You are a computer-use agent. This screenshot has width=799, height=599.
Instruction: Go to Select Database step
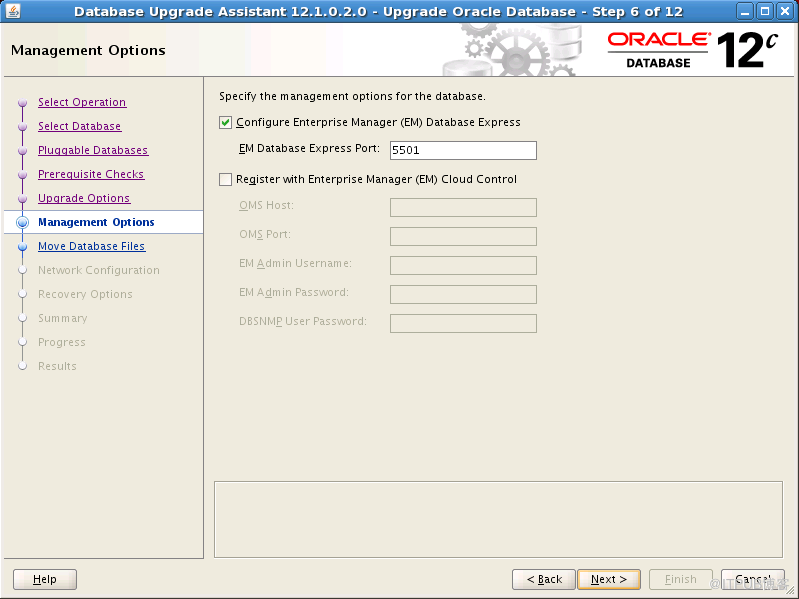79,126
